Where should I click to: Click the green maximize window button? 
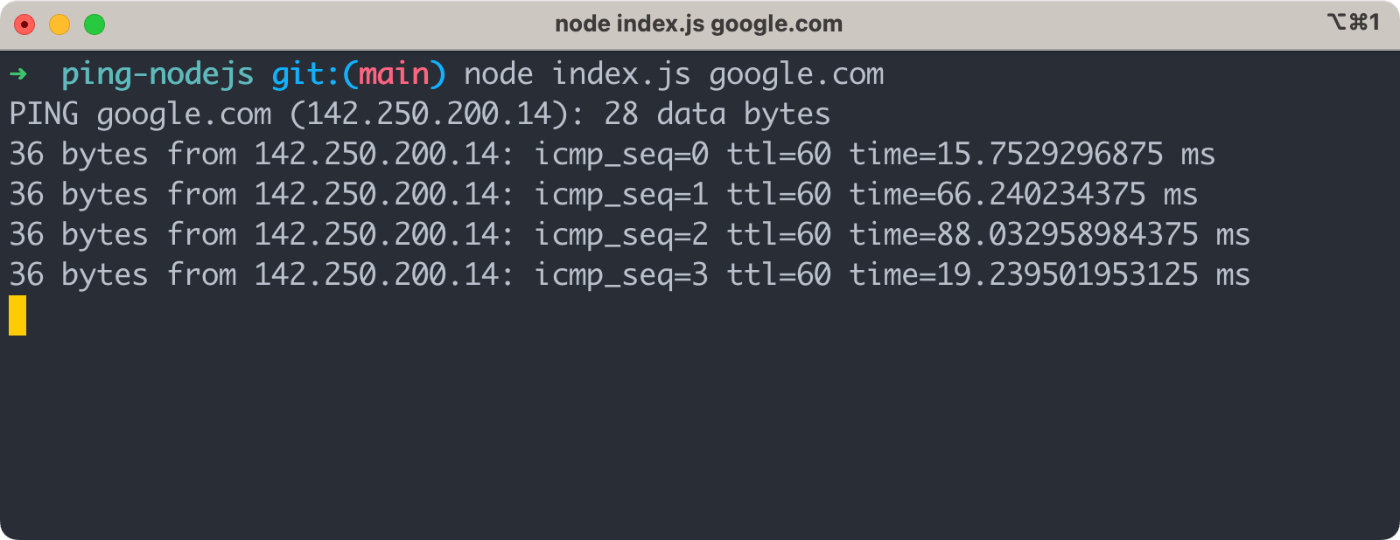(94, 25)
